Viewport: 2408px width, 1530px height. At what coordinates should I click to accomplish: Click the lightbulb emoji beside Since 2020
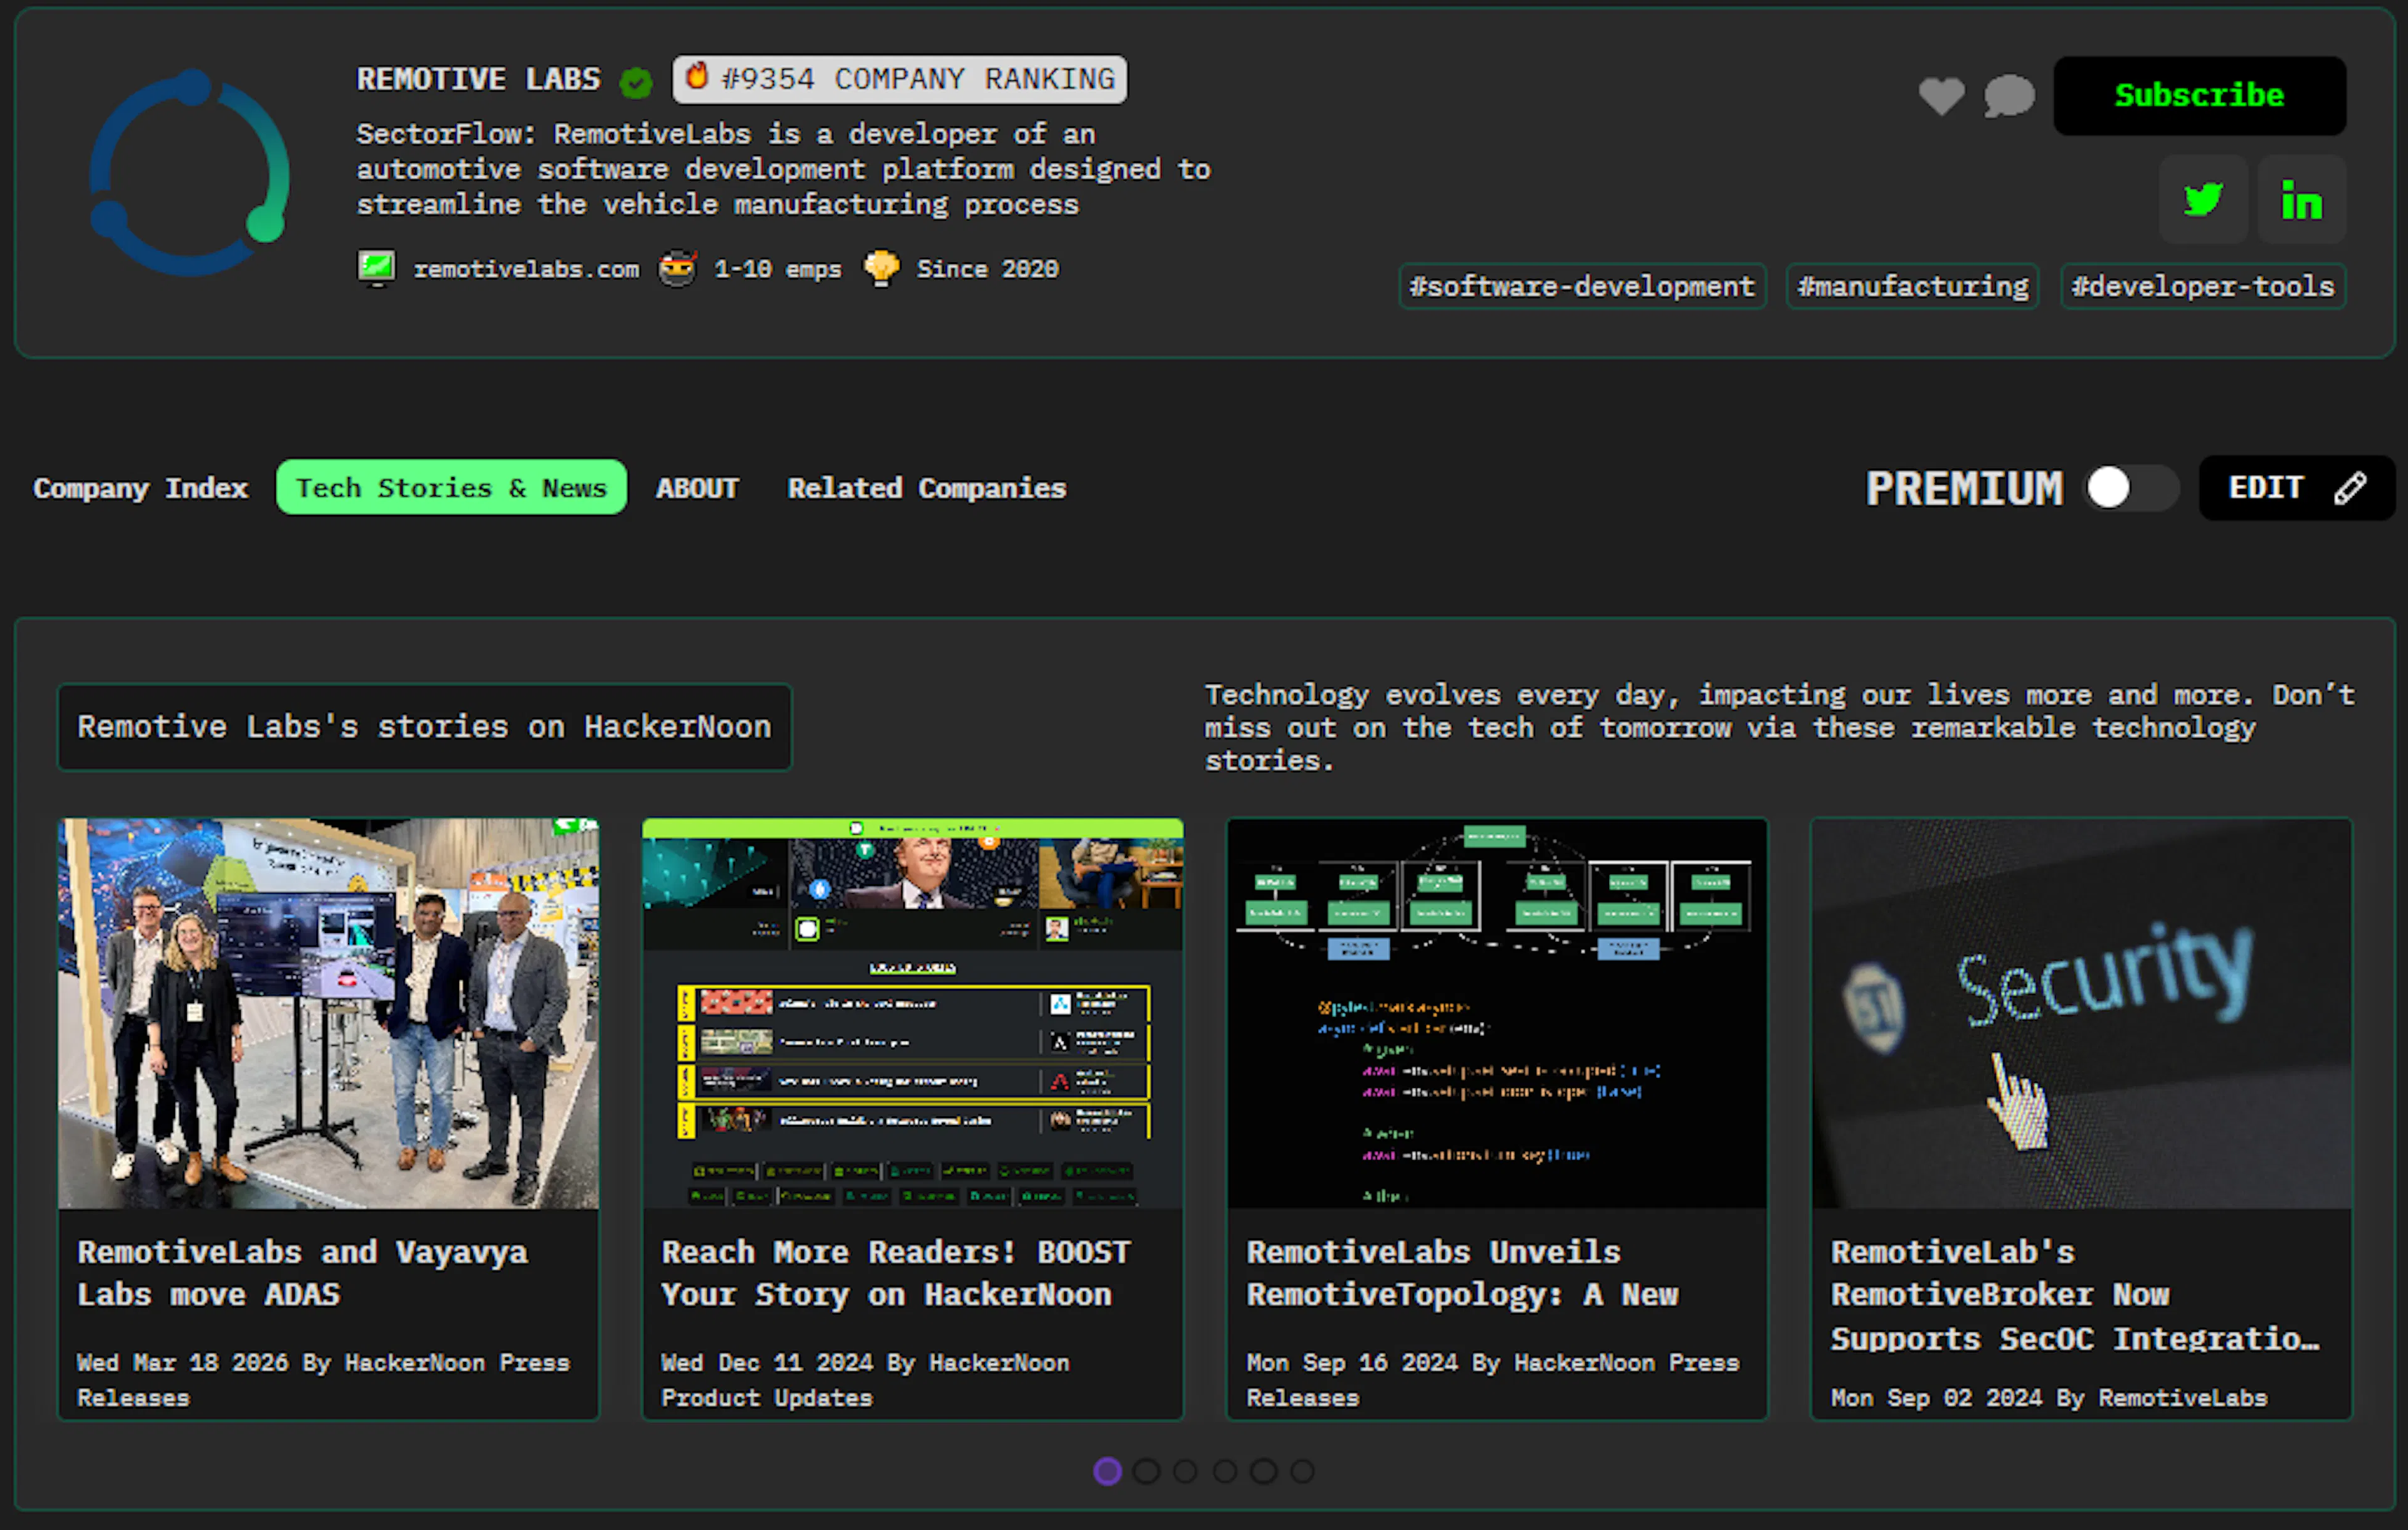(883, 268)
